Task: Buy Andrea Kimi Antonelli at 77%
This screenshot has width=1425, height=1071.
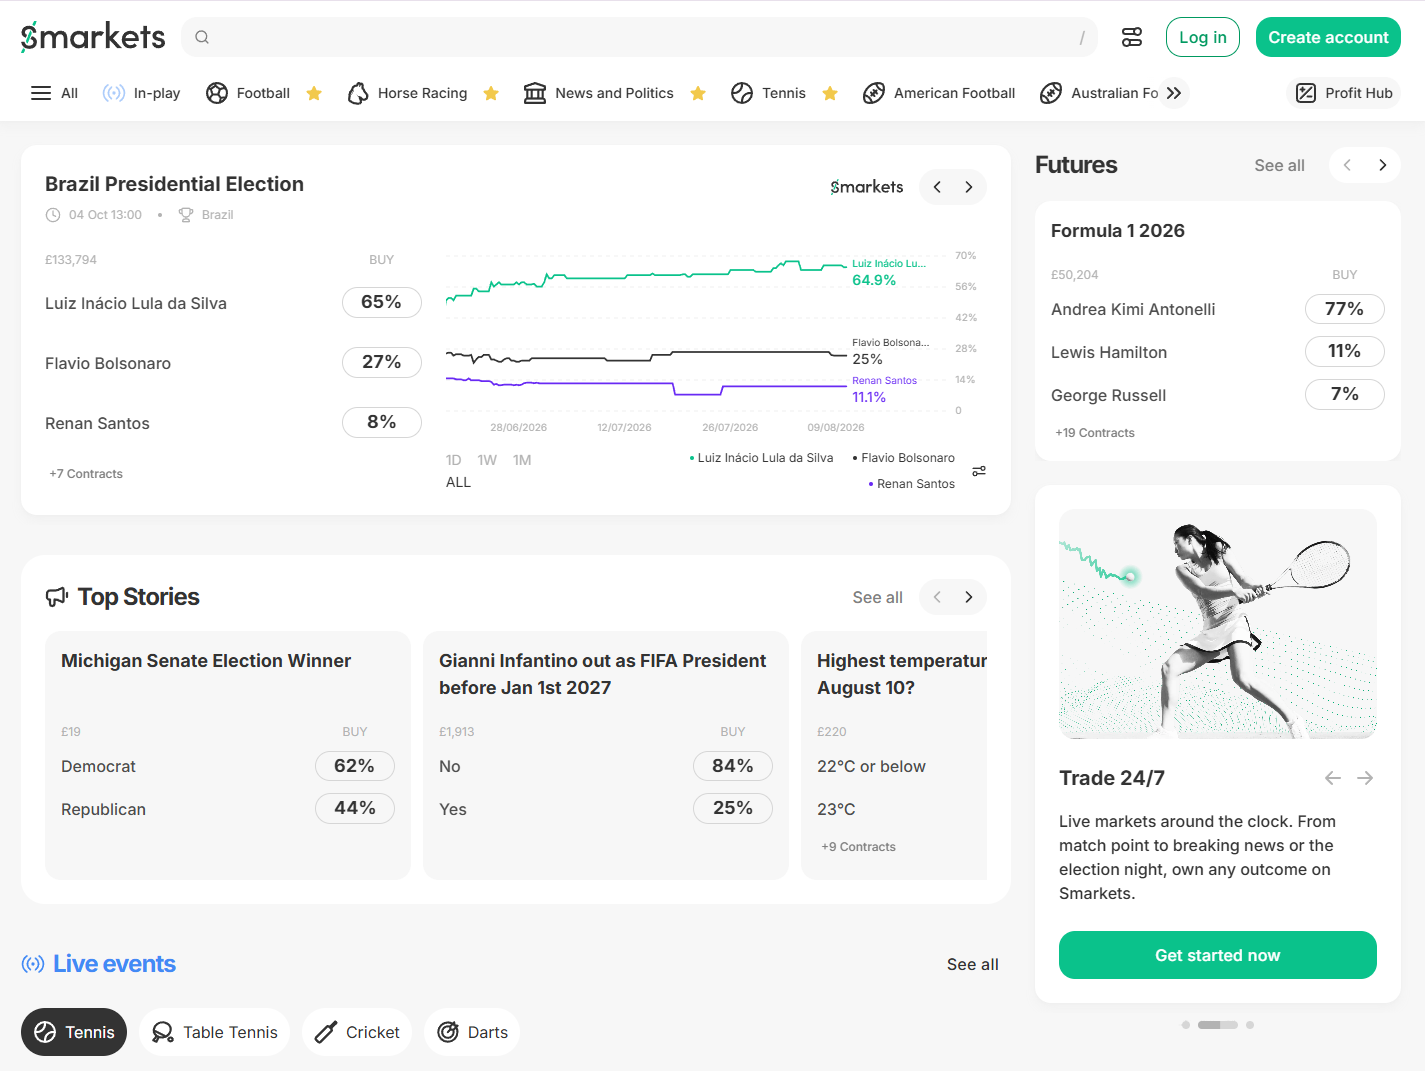Action: (1345, 309)
